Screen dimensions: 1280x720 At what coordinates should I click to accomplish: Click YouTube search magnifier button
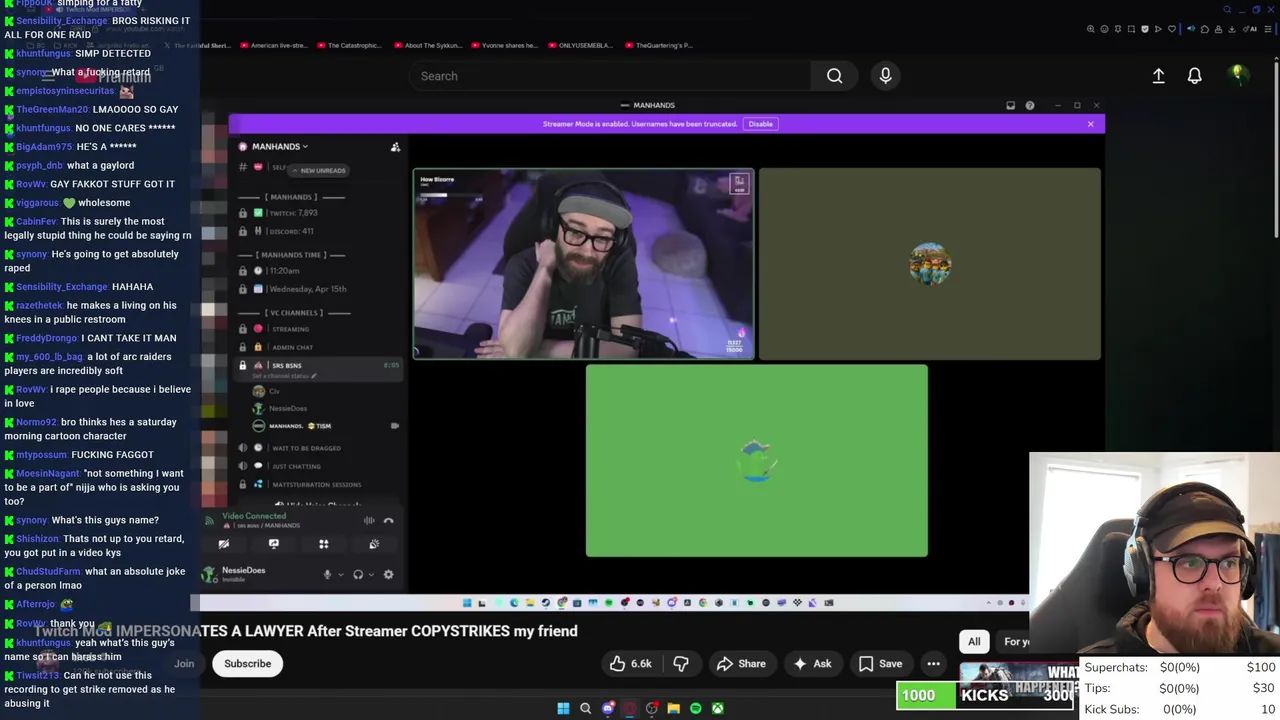834,76
